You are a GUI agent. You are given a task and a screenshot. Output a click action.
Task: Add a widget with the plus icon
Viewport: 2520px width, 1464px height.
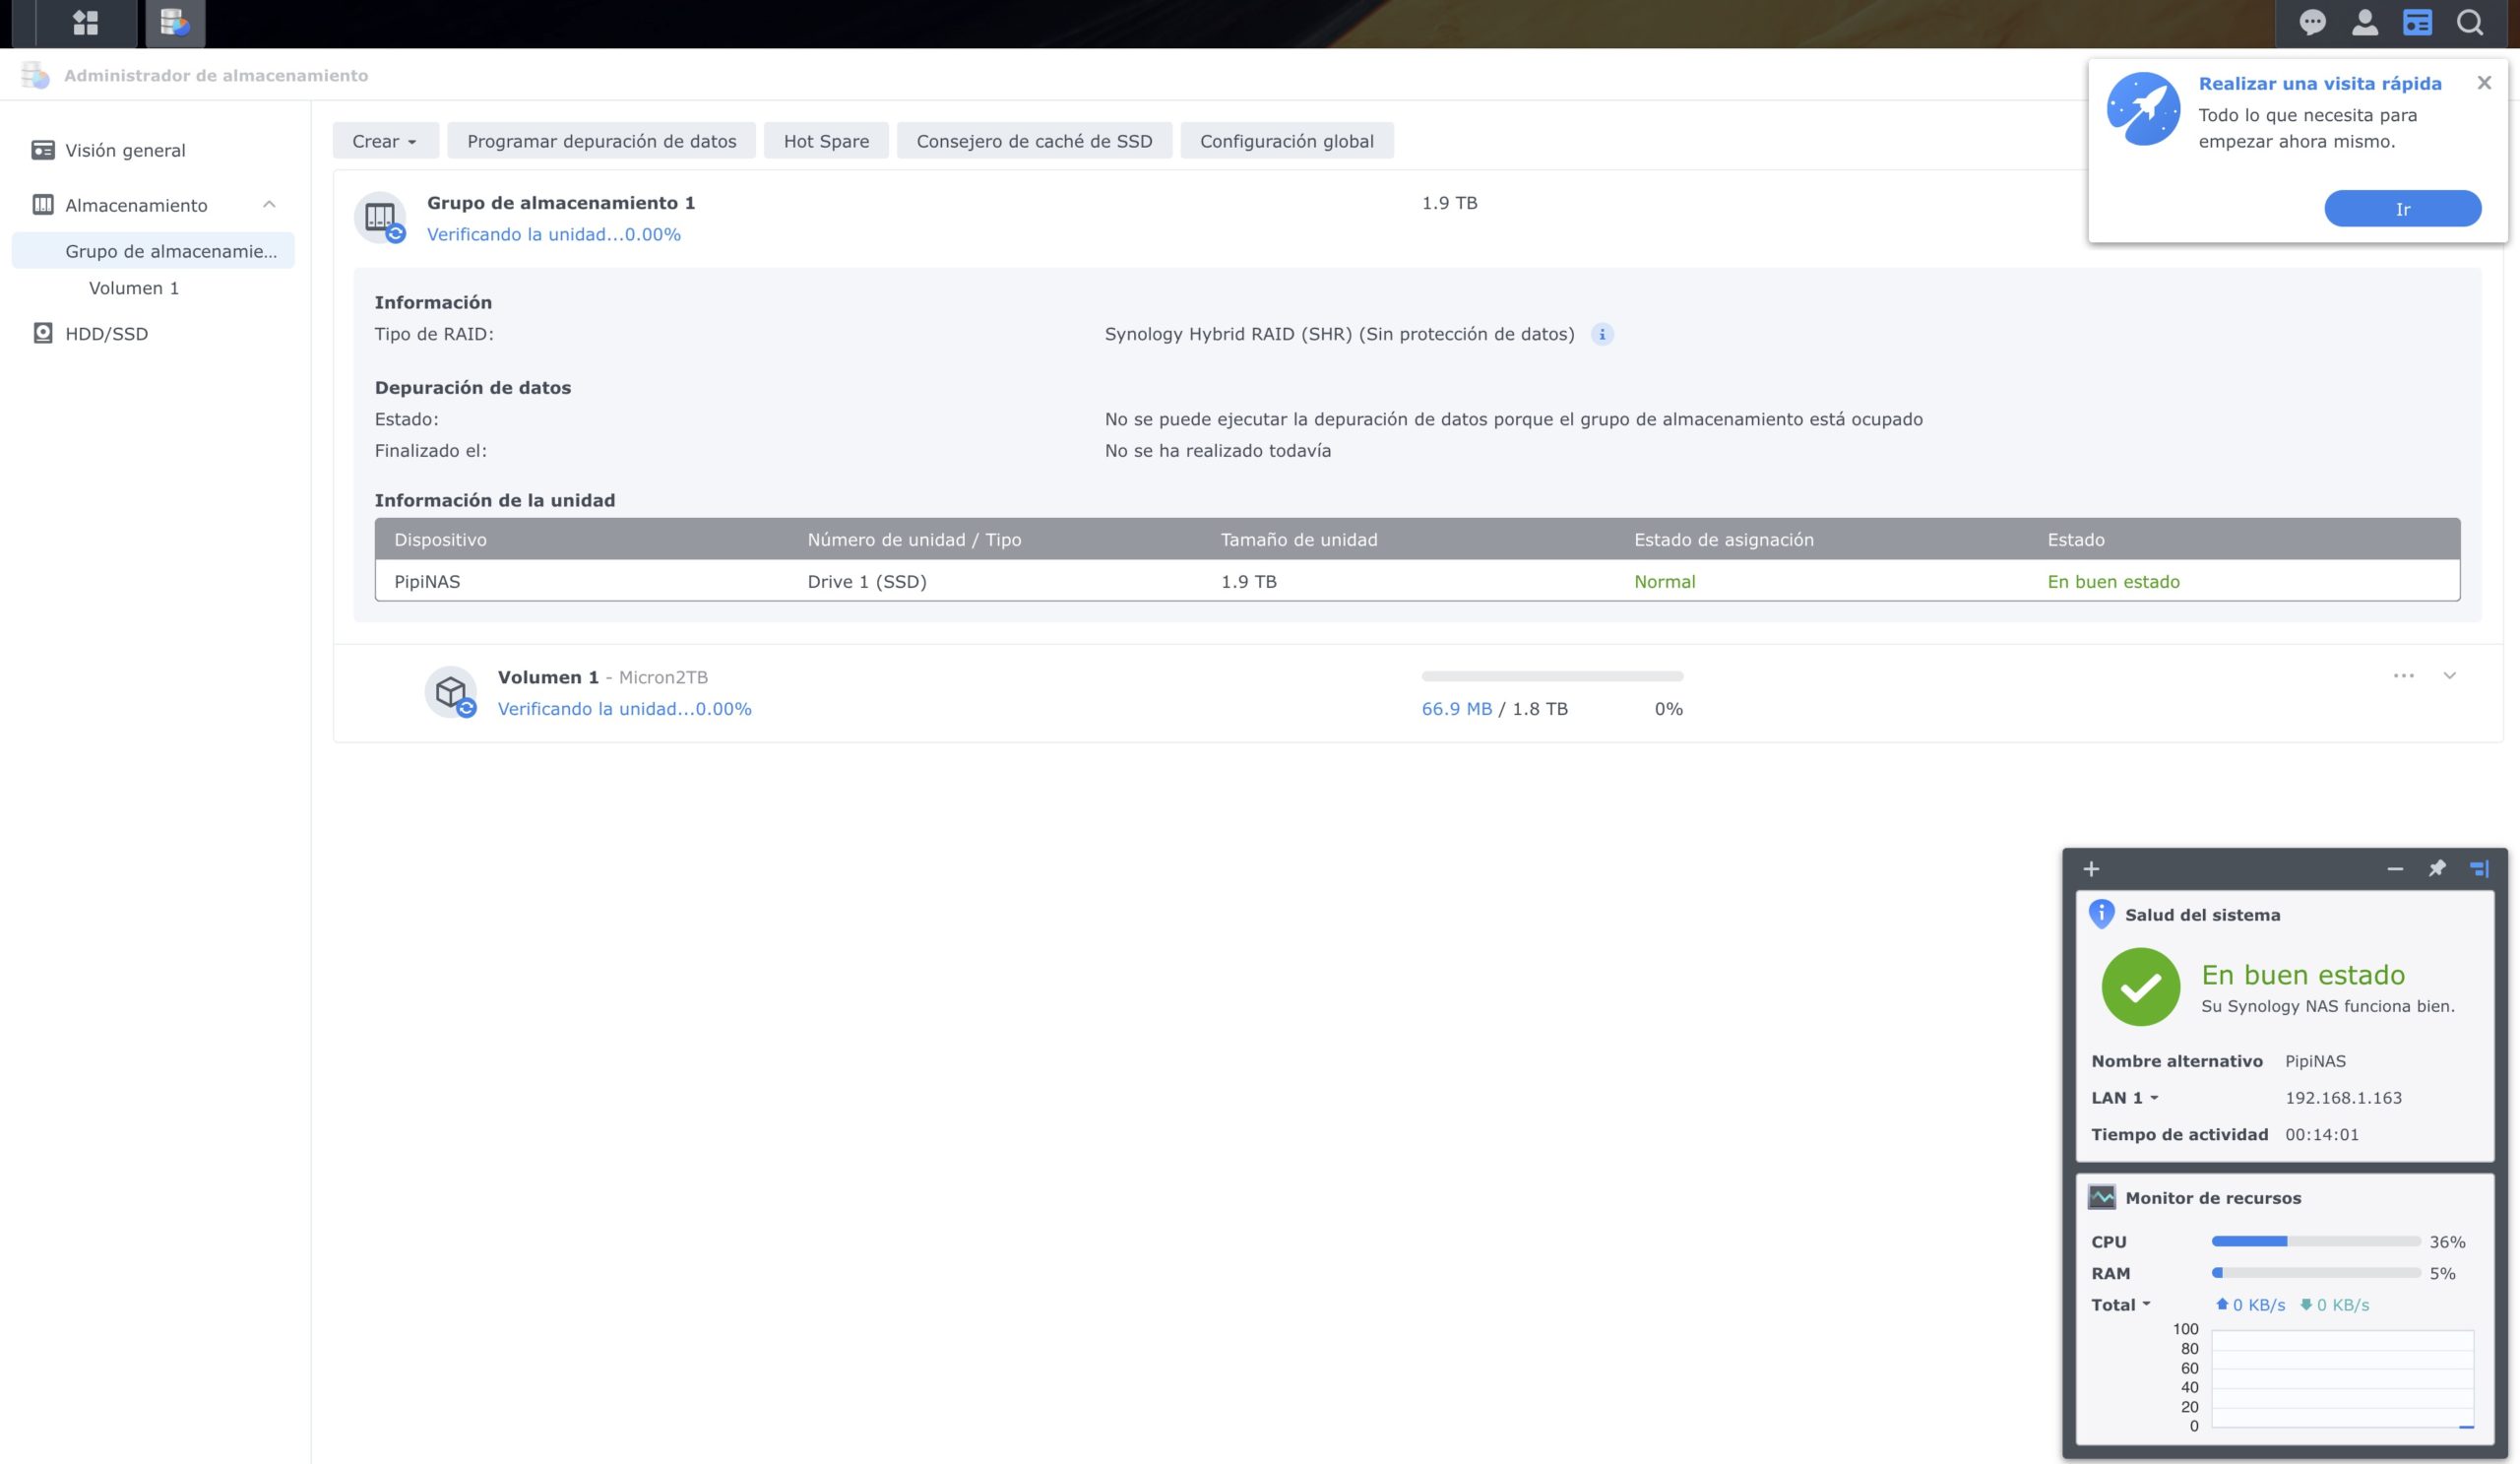pyautogui.click(x=2091, y=869)
